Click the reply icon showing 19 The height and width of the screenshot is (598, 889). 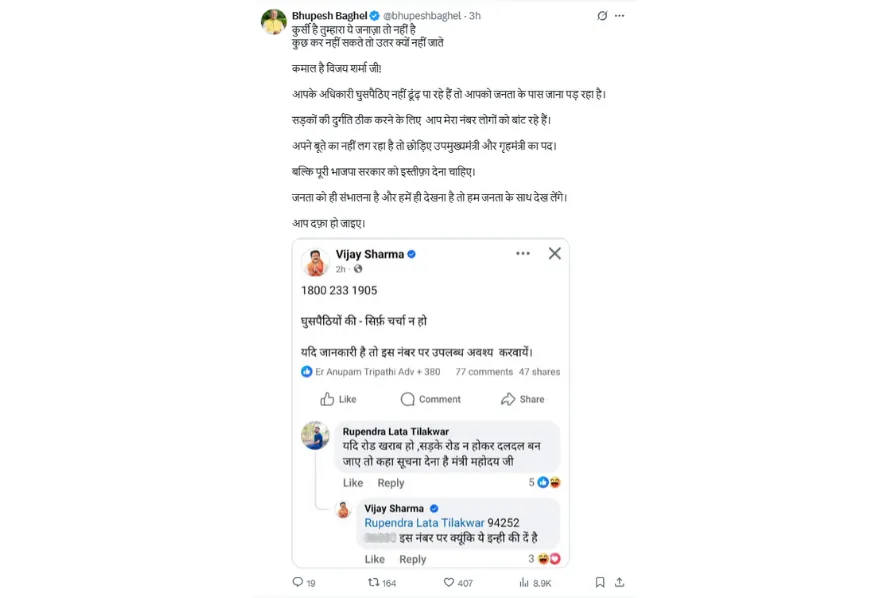(x=297, y=582)
